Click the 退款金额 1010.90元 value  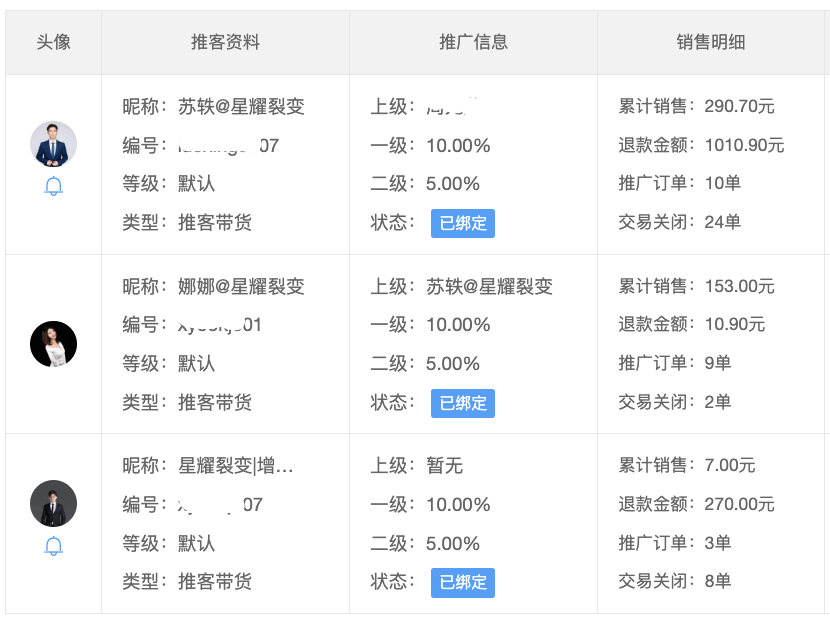pyautogui.click(x=744, y=145)
